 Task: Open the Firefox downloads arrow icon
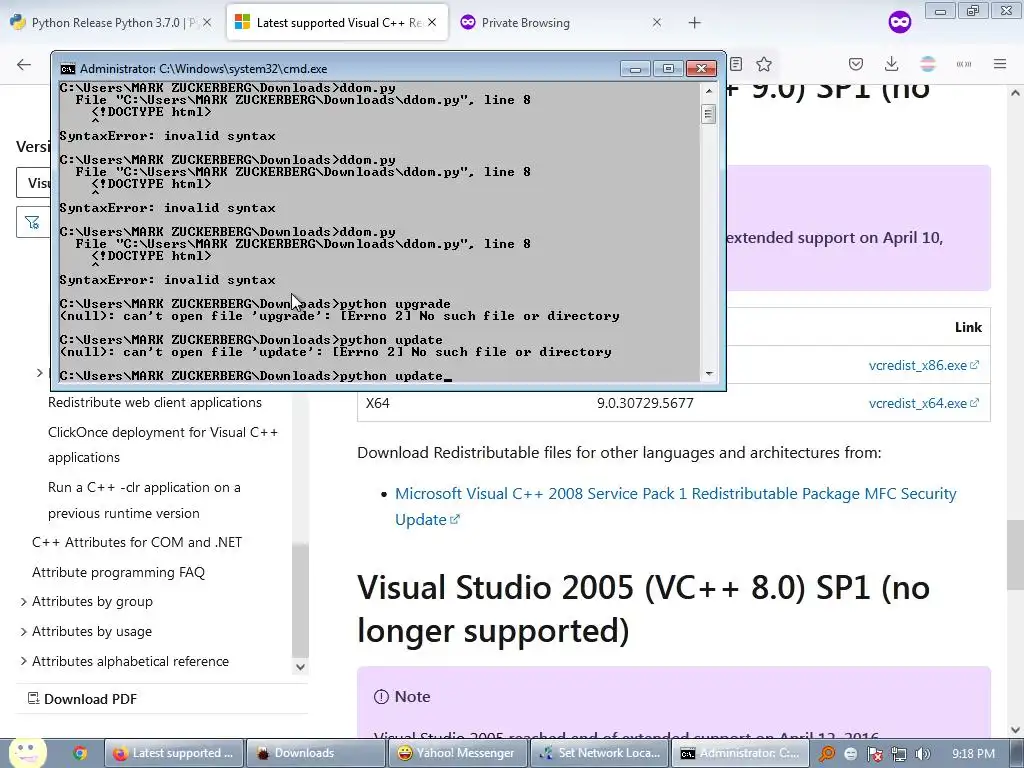click(891, 64)
